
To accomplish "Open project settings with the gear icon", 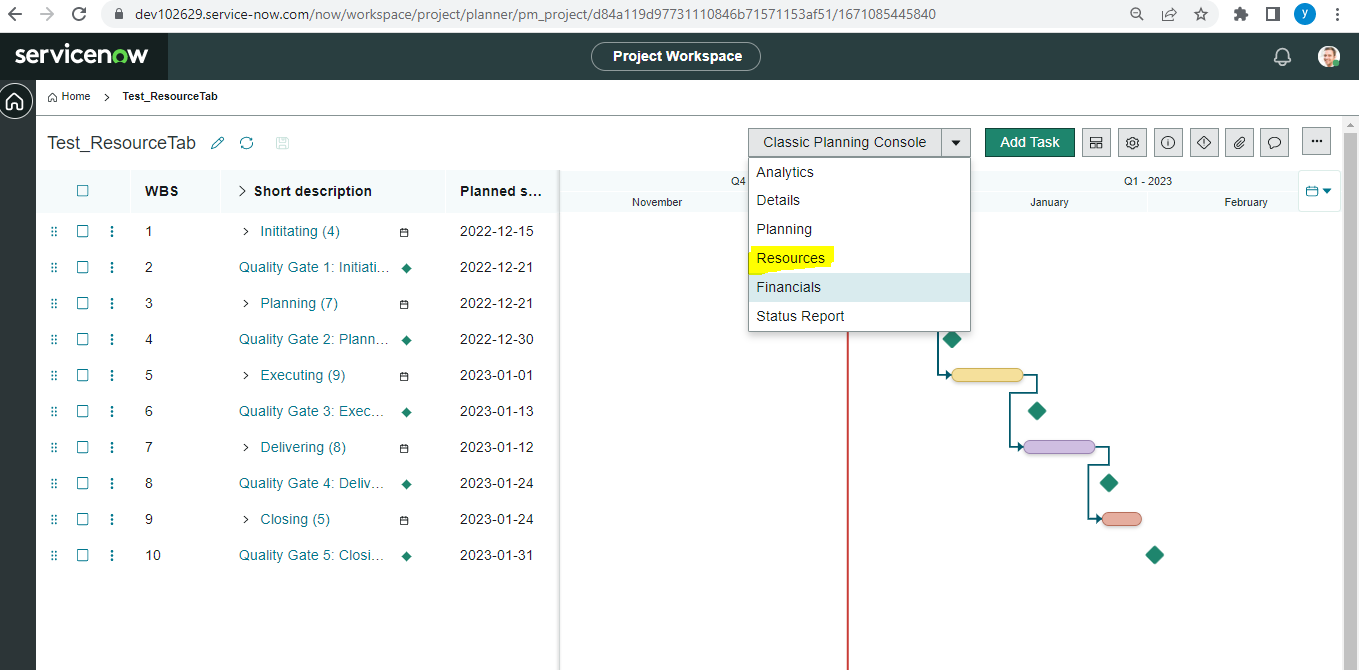I will (x=1132, y=142).
